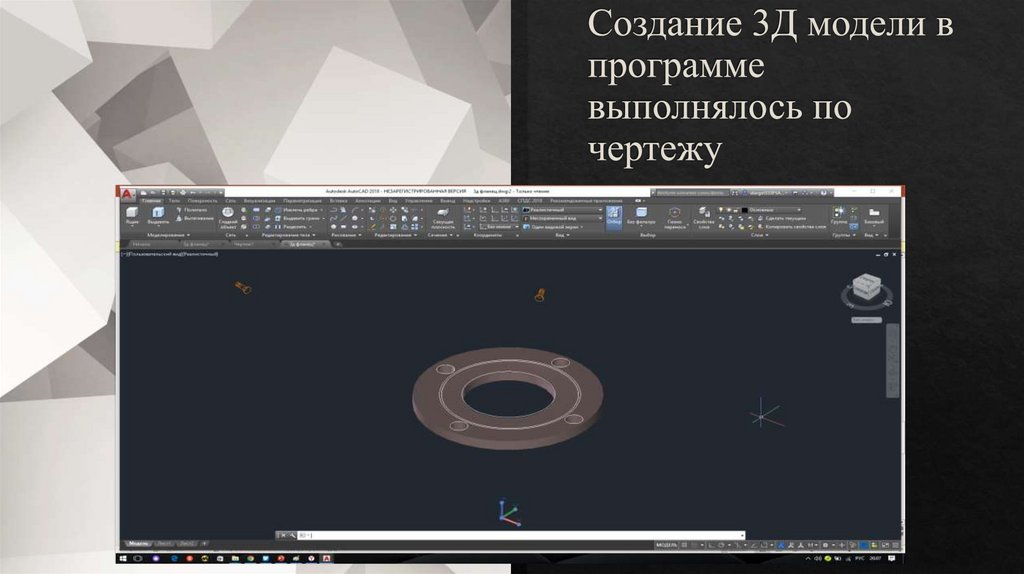This screenshot has height=574, width=1024.
Task: Expand the Редактирование тела panel
Action: [x=289, y=235]
